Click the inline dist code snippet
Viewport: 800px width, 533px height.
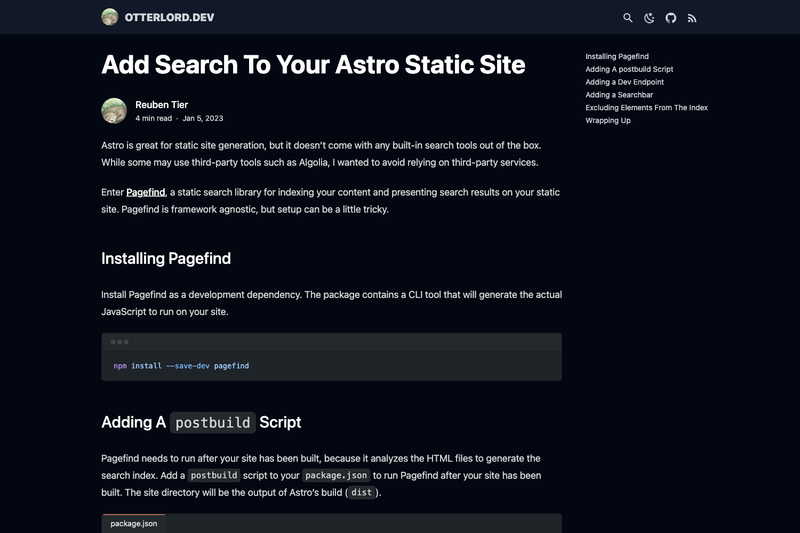pyautogui.click(x=361, y=492)
